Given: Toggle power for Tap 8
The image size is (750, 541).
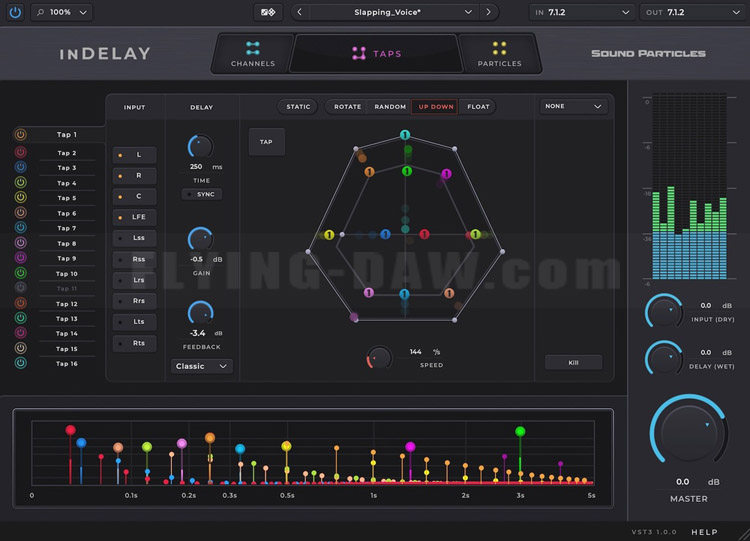Looking at the screenshot, I should coord(20,243).
